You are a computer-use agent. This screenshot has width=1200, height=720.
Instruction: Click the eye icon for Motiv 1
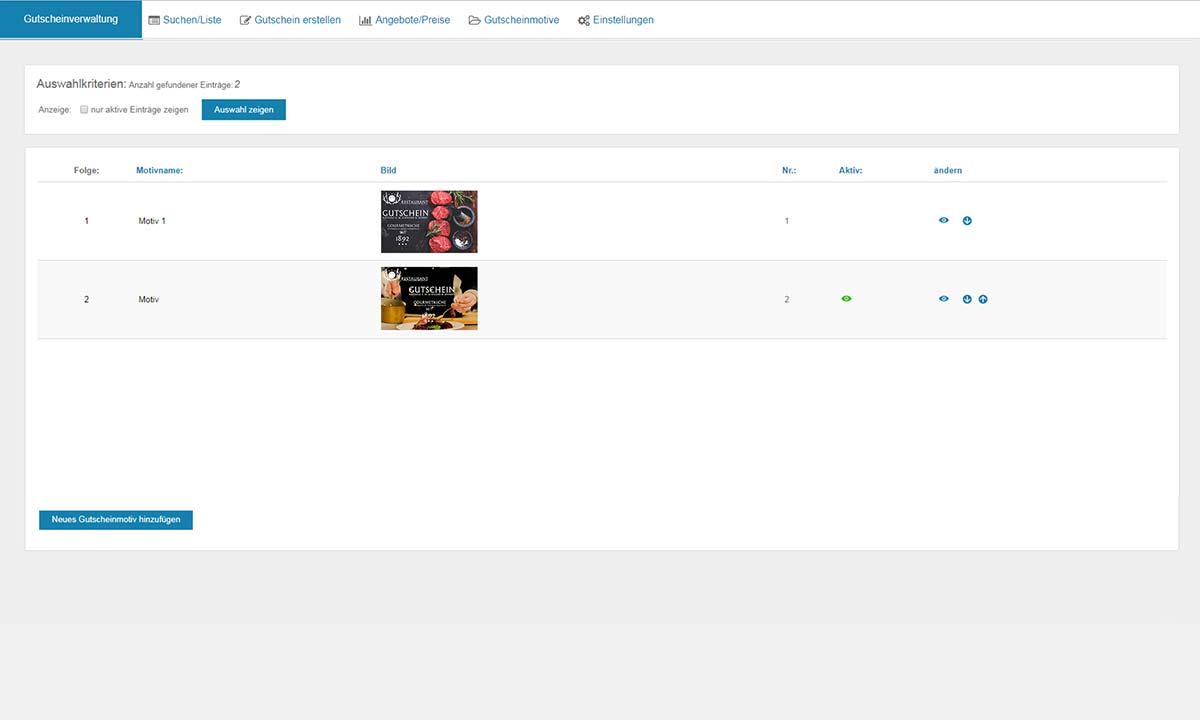(x=944, y=221)
